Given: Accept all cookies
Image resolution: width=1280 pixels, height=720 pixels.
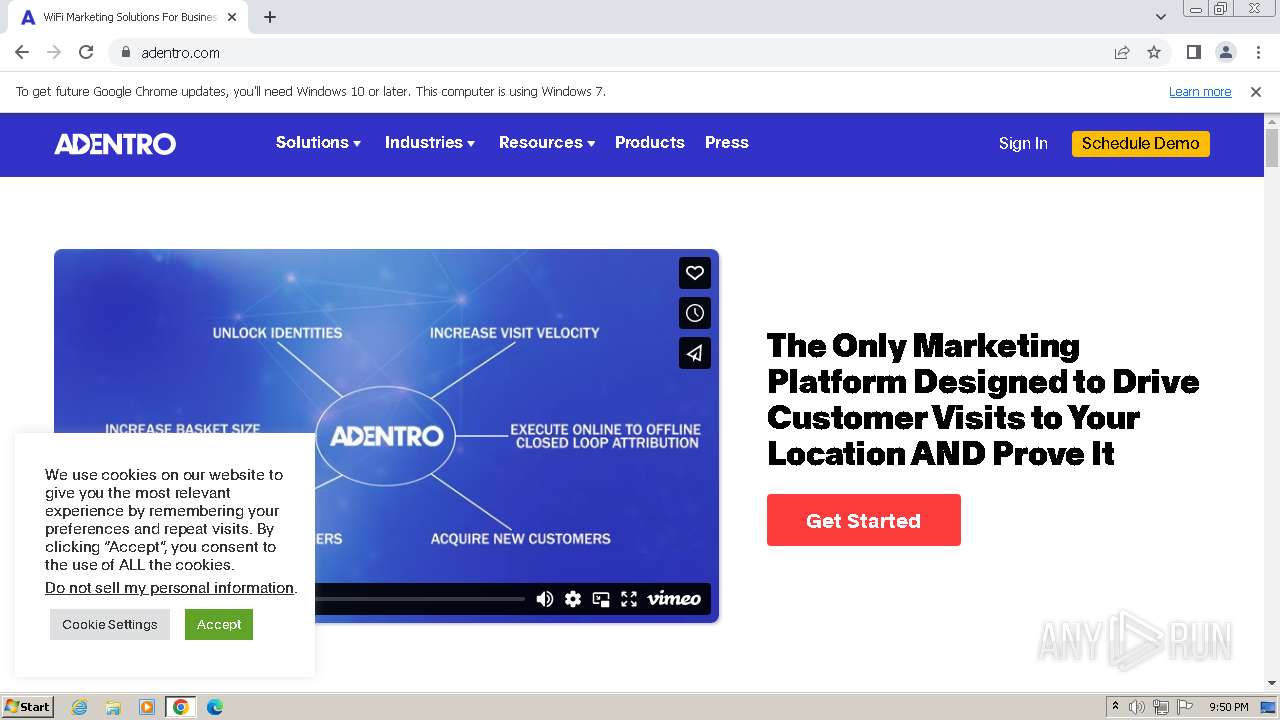Looking at the screenshot, I should (219, 624).
